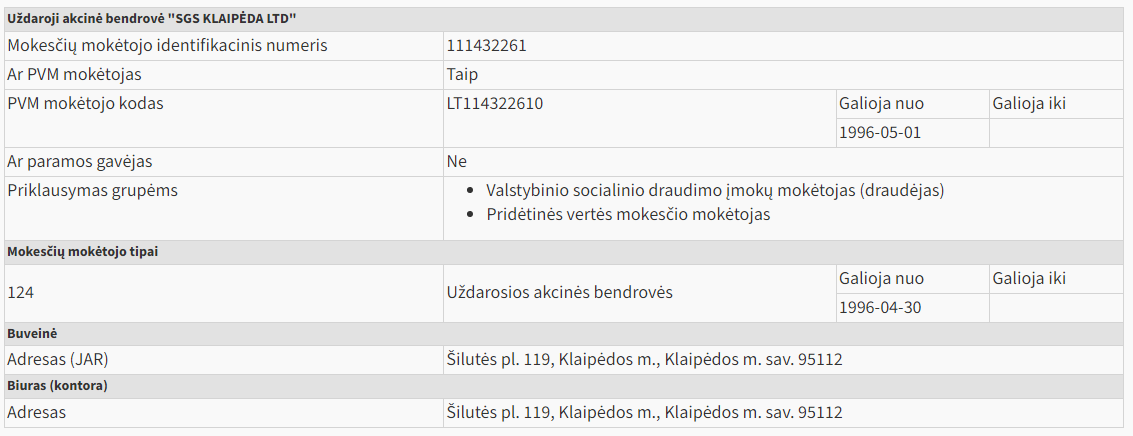Screen dimensions: 1133x436
Task: Click the "Ar PVM mokėtojas" label
Action: click(x=74, y=75)
